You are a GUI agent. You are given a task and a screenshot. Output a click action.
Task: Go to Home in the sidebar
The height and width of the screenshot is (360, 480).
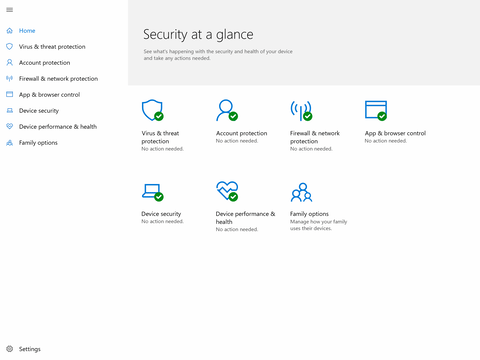(27, 31)
